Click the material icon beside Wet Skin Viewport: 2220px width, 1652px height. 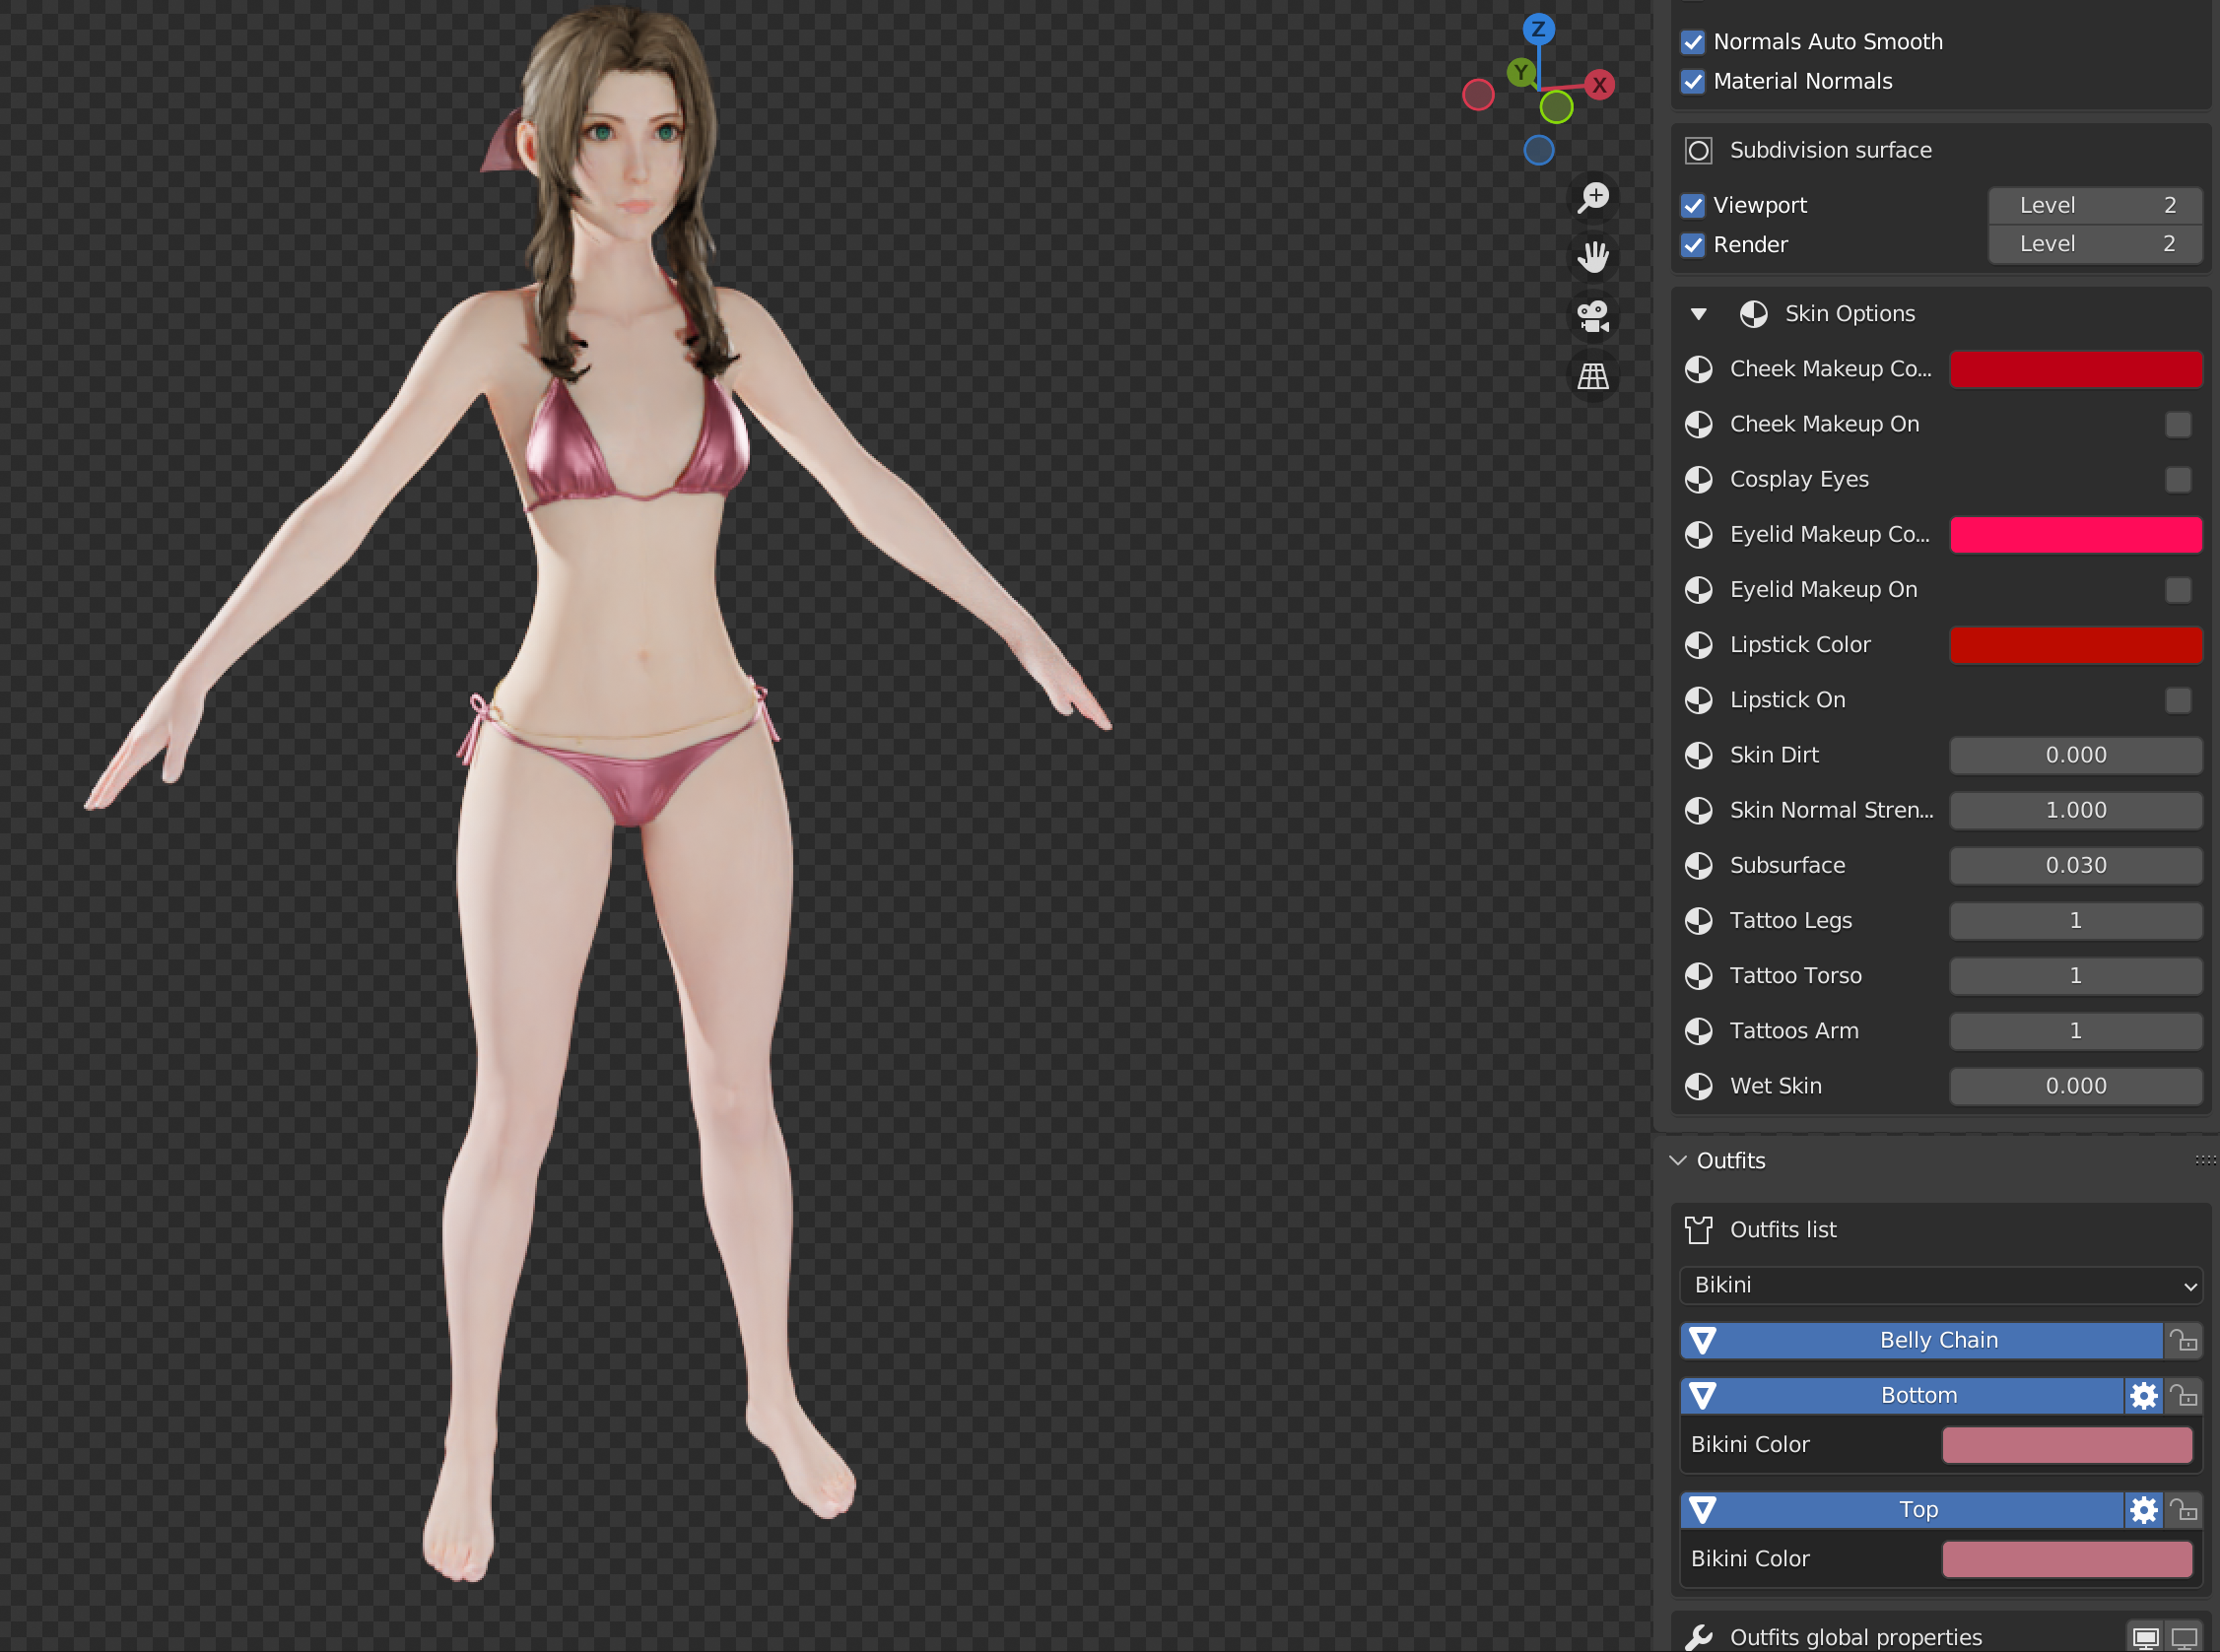point(1698,1086)
